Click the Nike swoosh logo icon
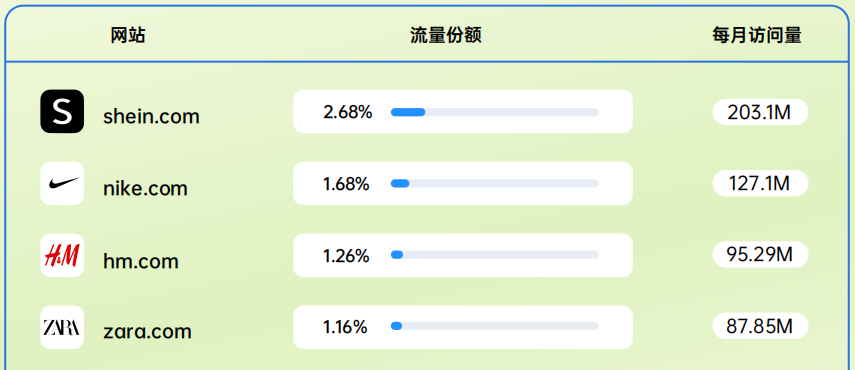Viewport: 855px width, 370px height. (62, 183)
